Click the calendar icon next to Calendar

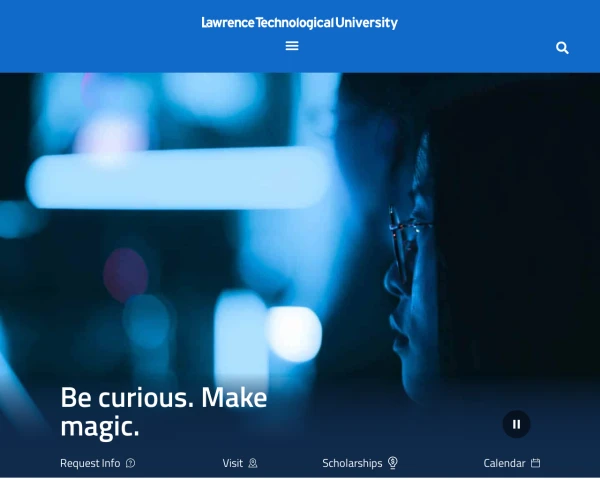click(536, 463)
